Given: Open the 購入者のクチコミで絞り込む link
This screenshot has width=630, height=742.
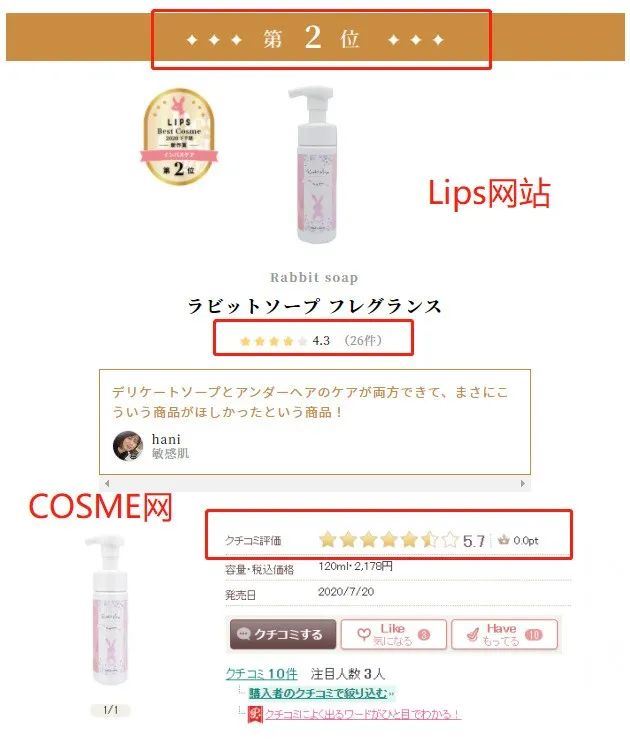Looking at the screenshot, I should pos(318,693).
